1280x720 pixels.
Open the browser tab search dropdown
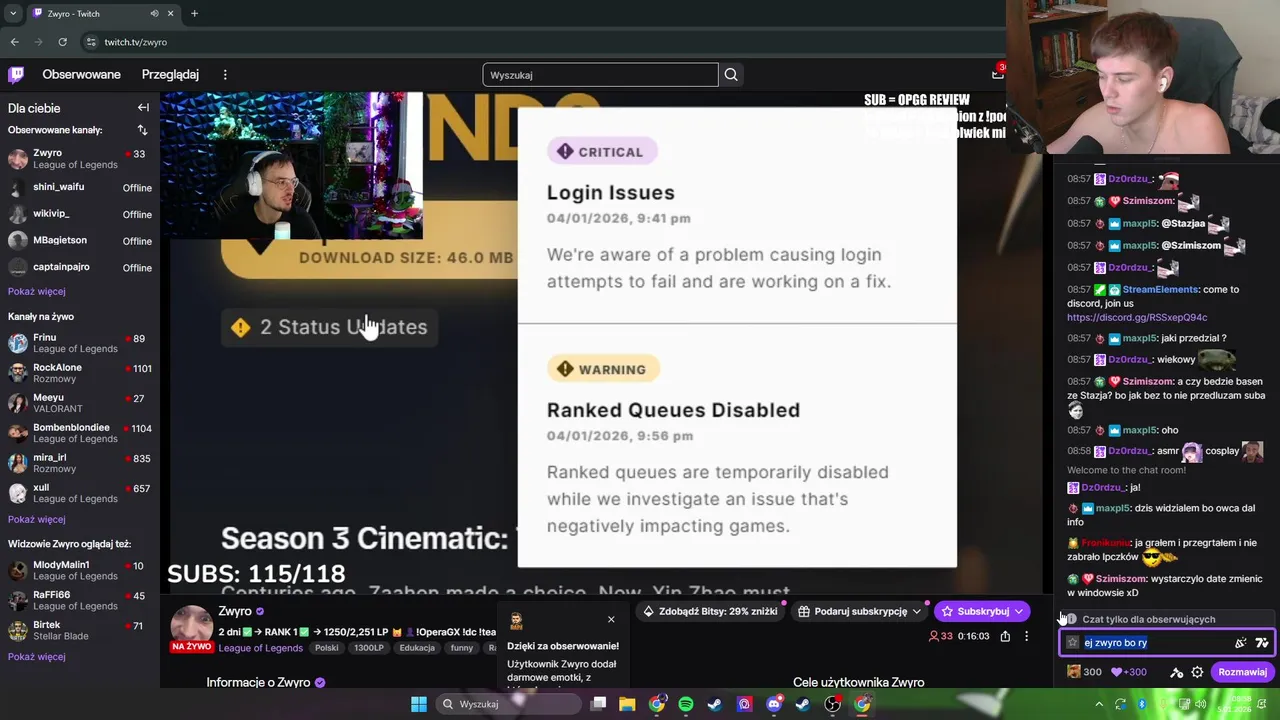[x=14, y=13]
